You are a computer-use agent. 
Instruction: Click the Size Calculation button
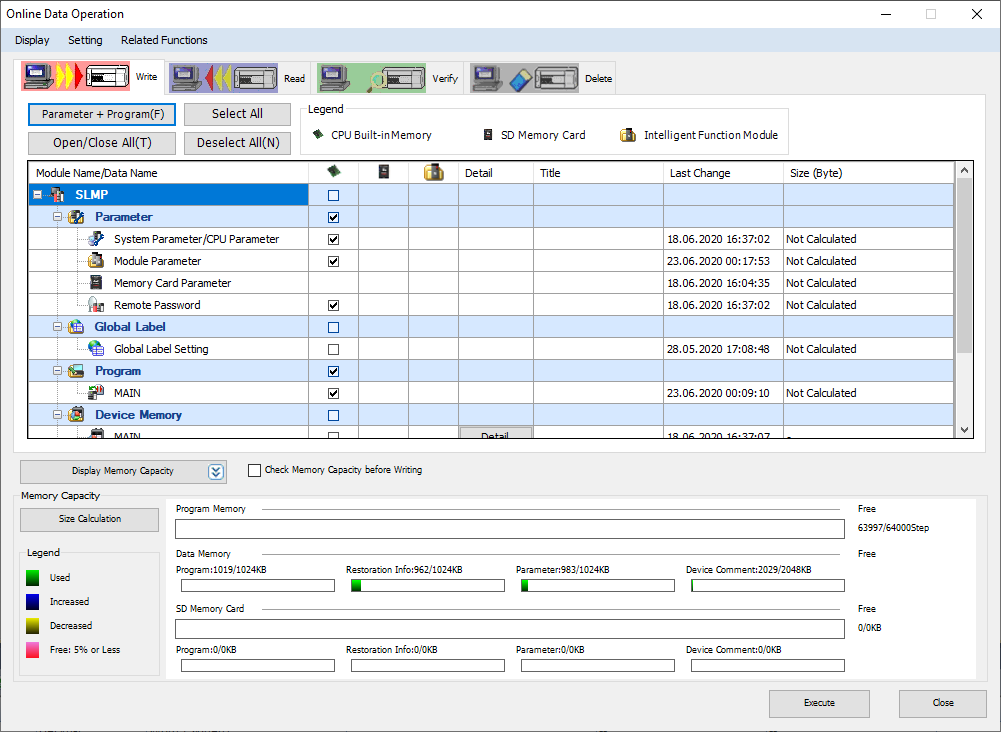click(x=89, y=519)
